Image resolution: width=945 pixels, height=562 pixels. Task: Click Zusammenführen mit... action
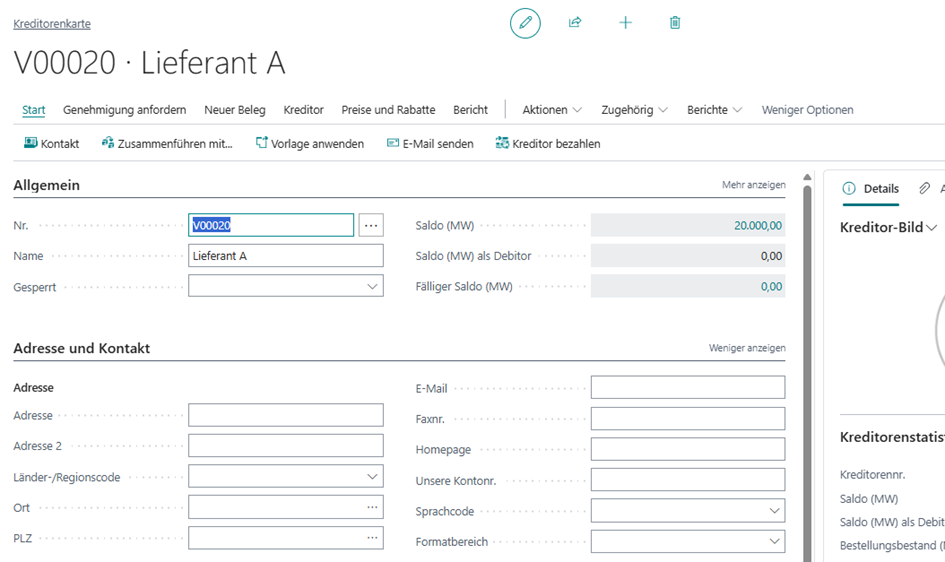pos(167,144)
